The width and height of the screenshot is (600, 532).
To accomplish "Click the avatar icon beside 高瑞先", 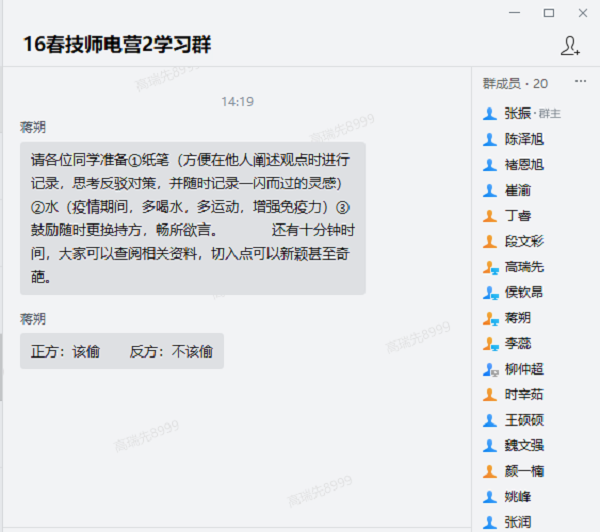I will click(490, 267).
